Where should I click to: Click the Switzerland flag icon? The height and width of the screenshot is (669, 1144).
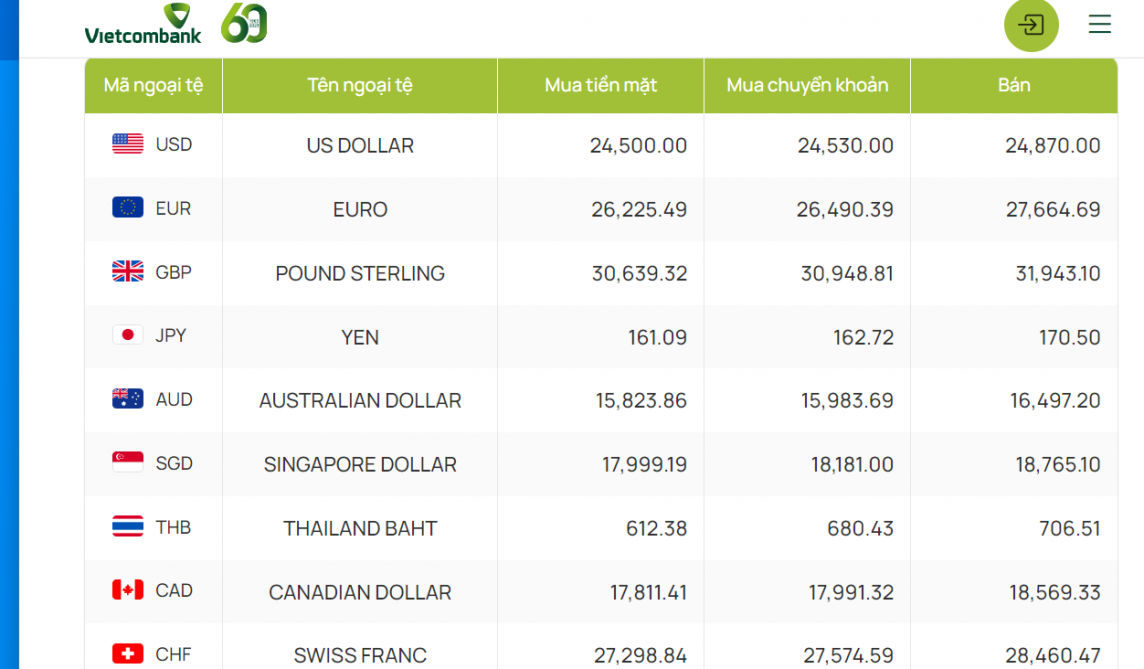(x=128, y=654)
